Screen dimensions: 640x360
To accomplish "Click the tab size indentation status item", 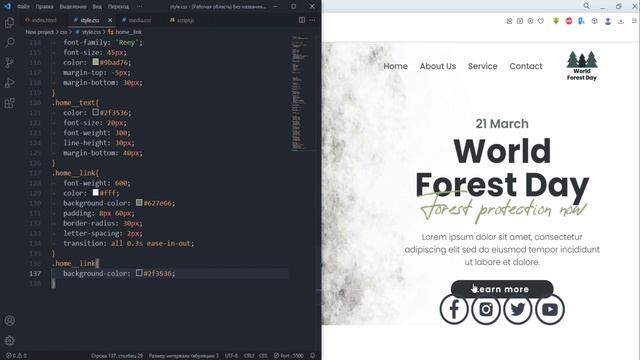I will tap(184, 356).
